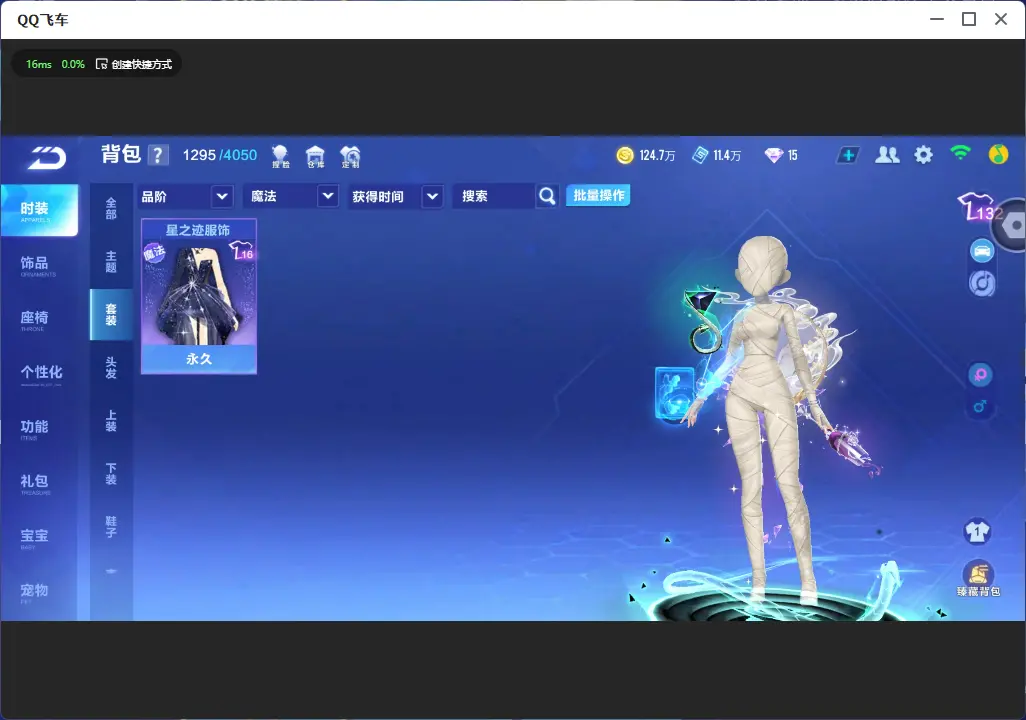Image resolution: width=1026 pixels, height=720 pixels.
Task: Select the female gender symbol
Action: (x=980, y=375)
